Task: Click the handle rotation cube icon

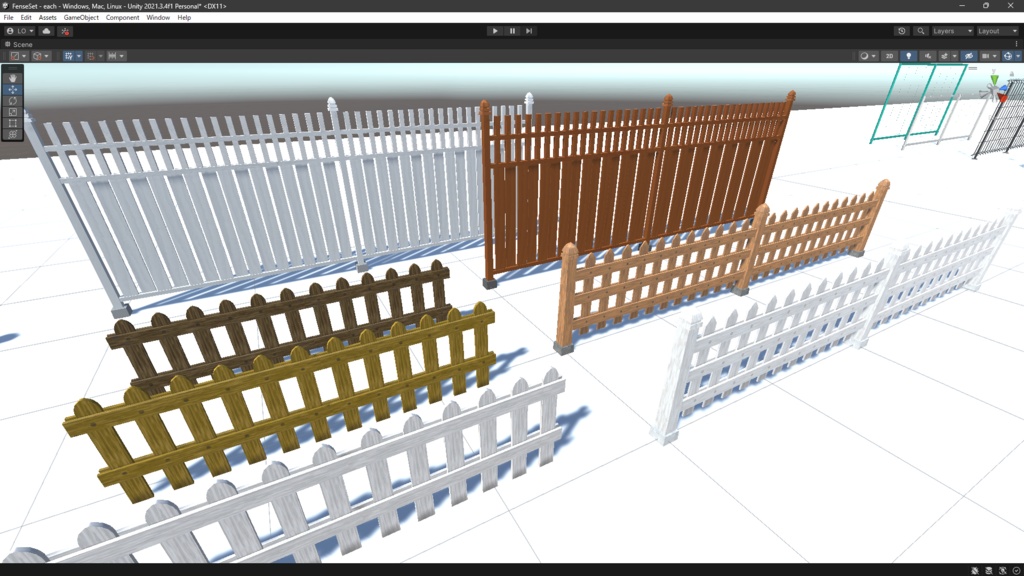Action: click(x=37, y=56)
